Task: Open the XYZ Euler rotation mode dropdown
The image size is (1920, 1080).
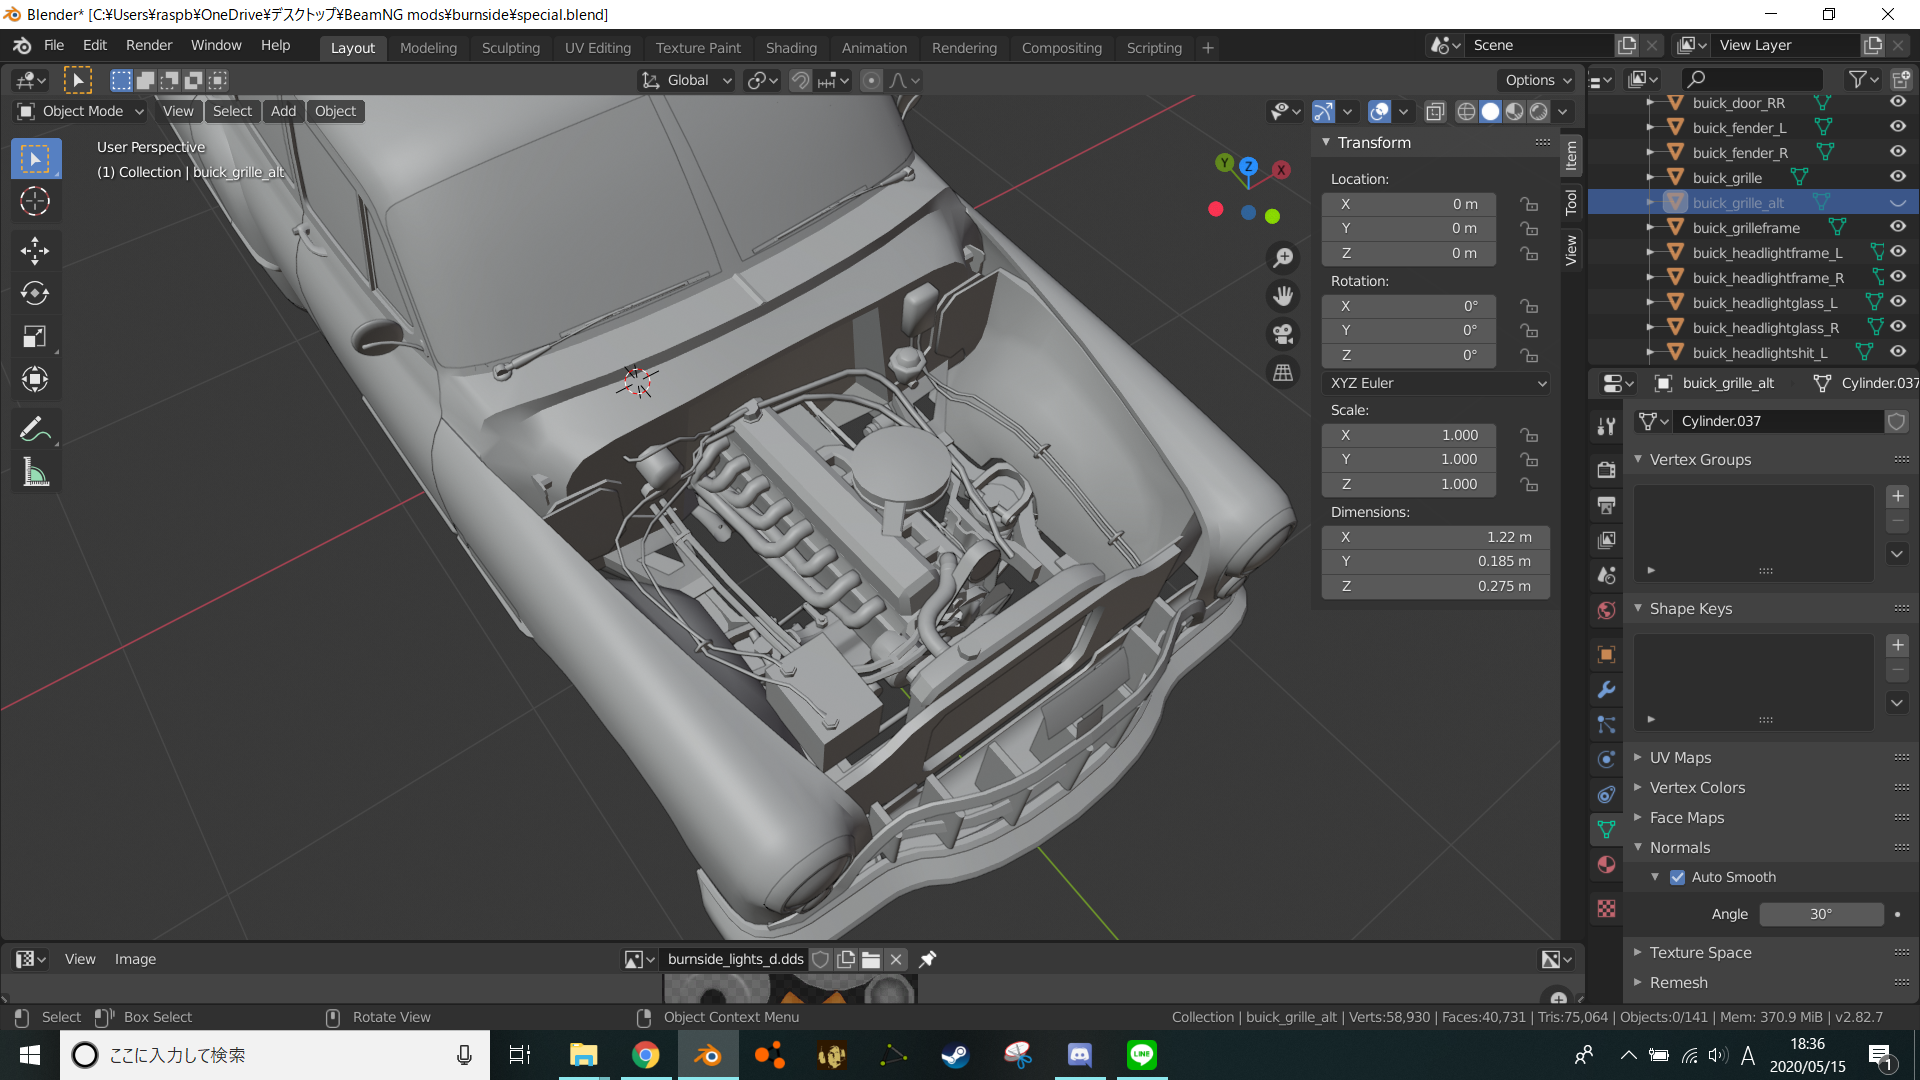Action: pyautogui.click(x=1436, y=383)
